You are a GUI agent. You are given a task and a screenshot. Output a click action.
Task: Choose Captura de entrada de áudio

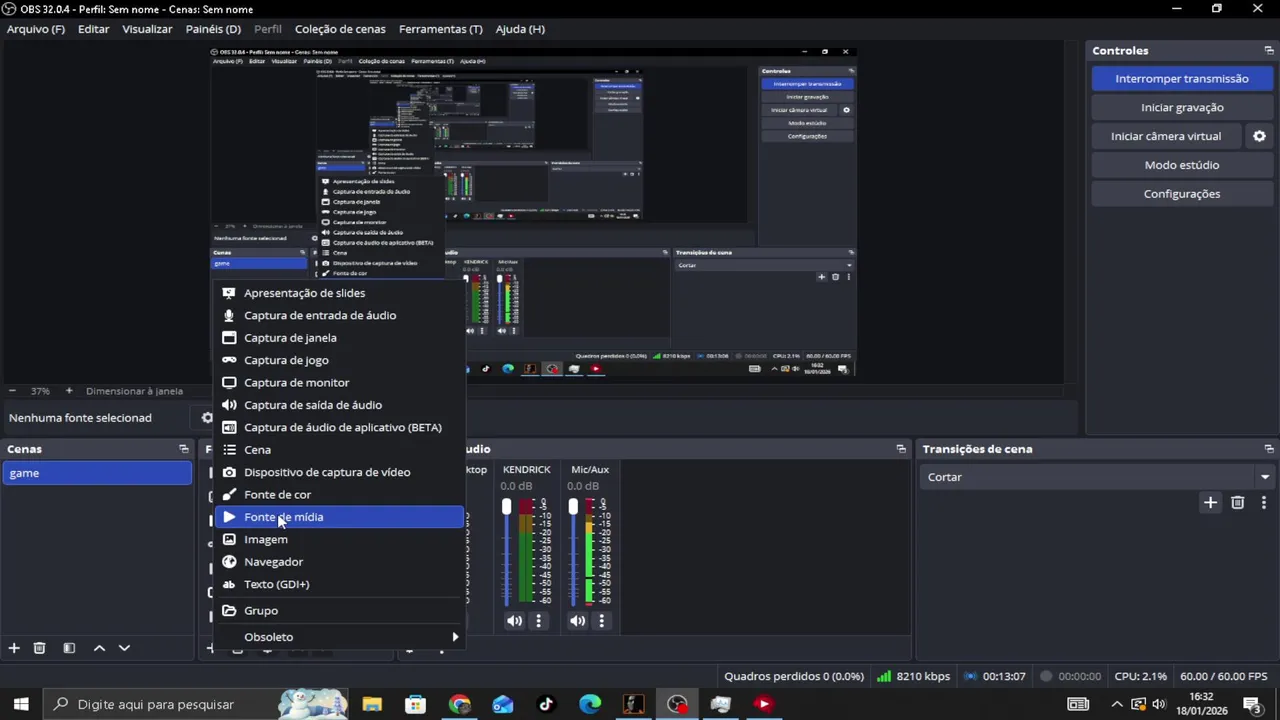click(x=339, y=316)
